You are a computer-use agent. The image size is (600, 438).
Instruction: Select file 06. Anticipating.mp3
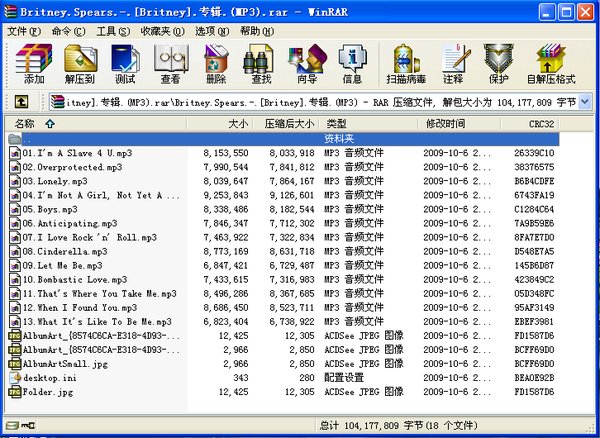point(70,223)
